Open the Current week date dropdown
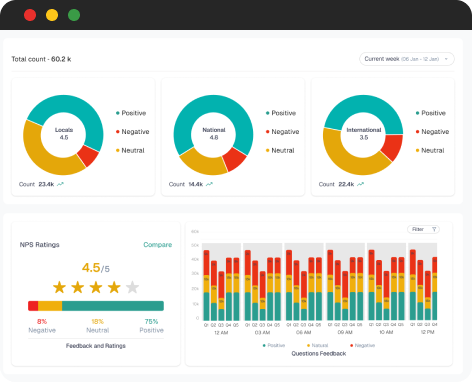Screen dimensions: 472x382 [x=407, y=59]
